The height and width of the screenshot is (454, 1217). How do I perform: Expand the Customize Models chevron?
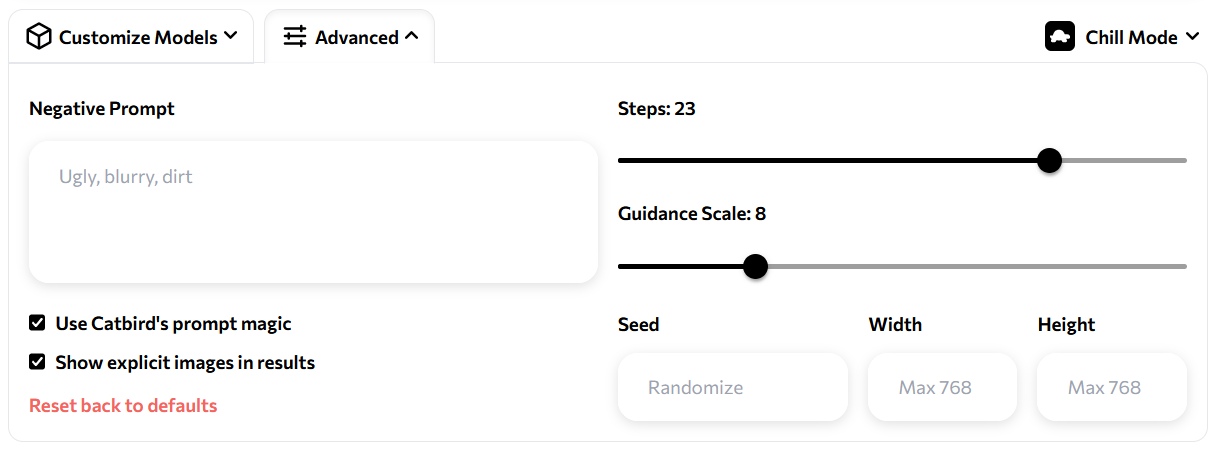pyautogui.click(x=231, y=36)
